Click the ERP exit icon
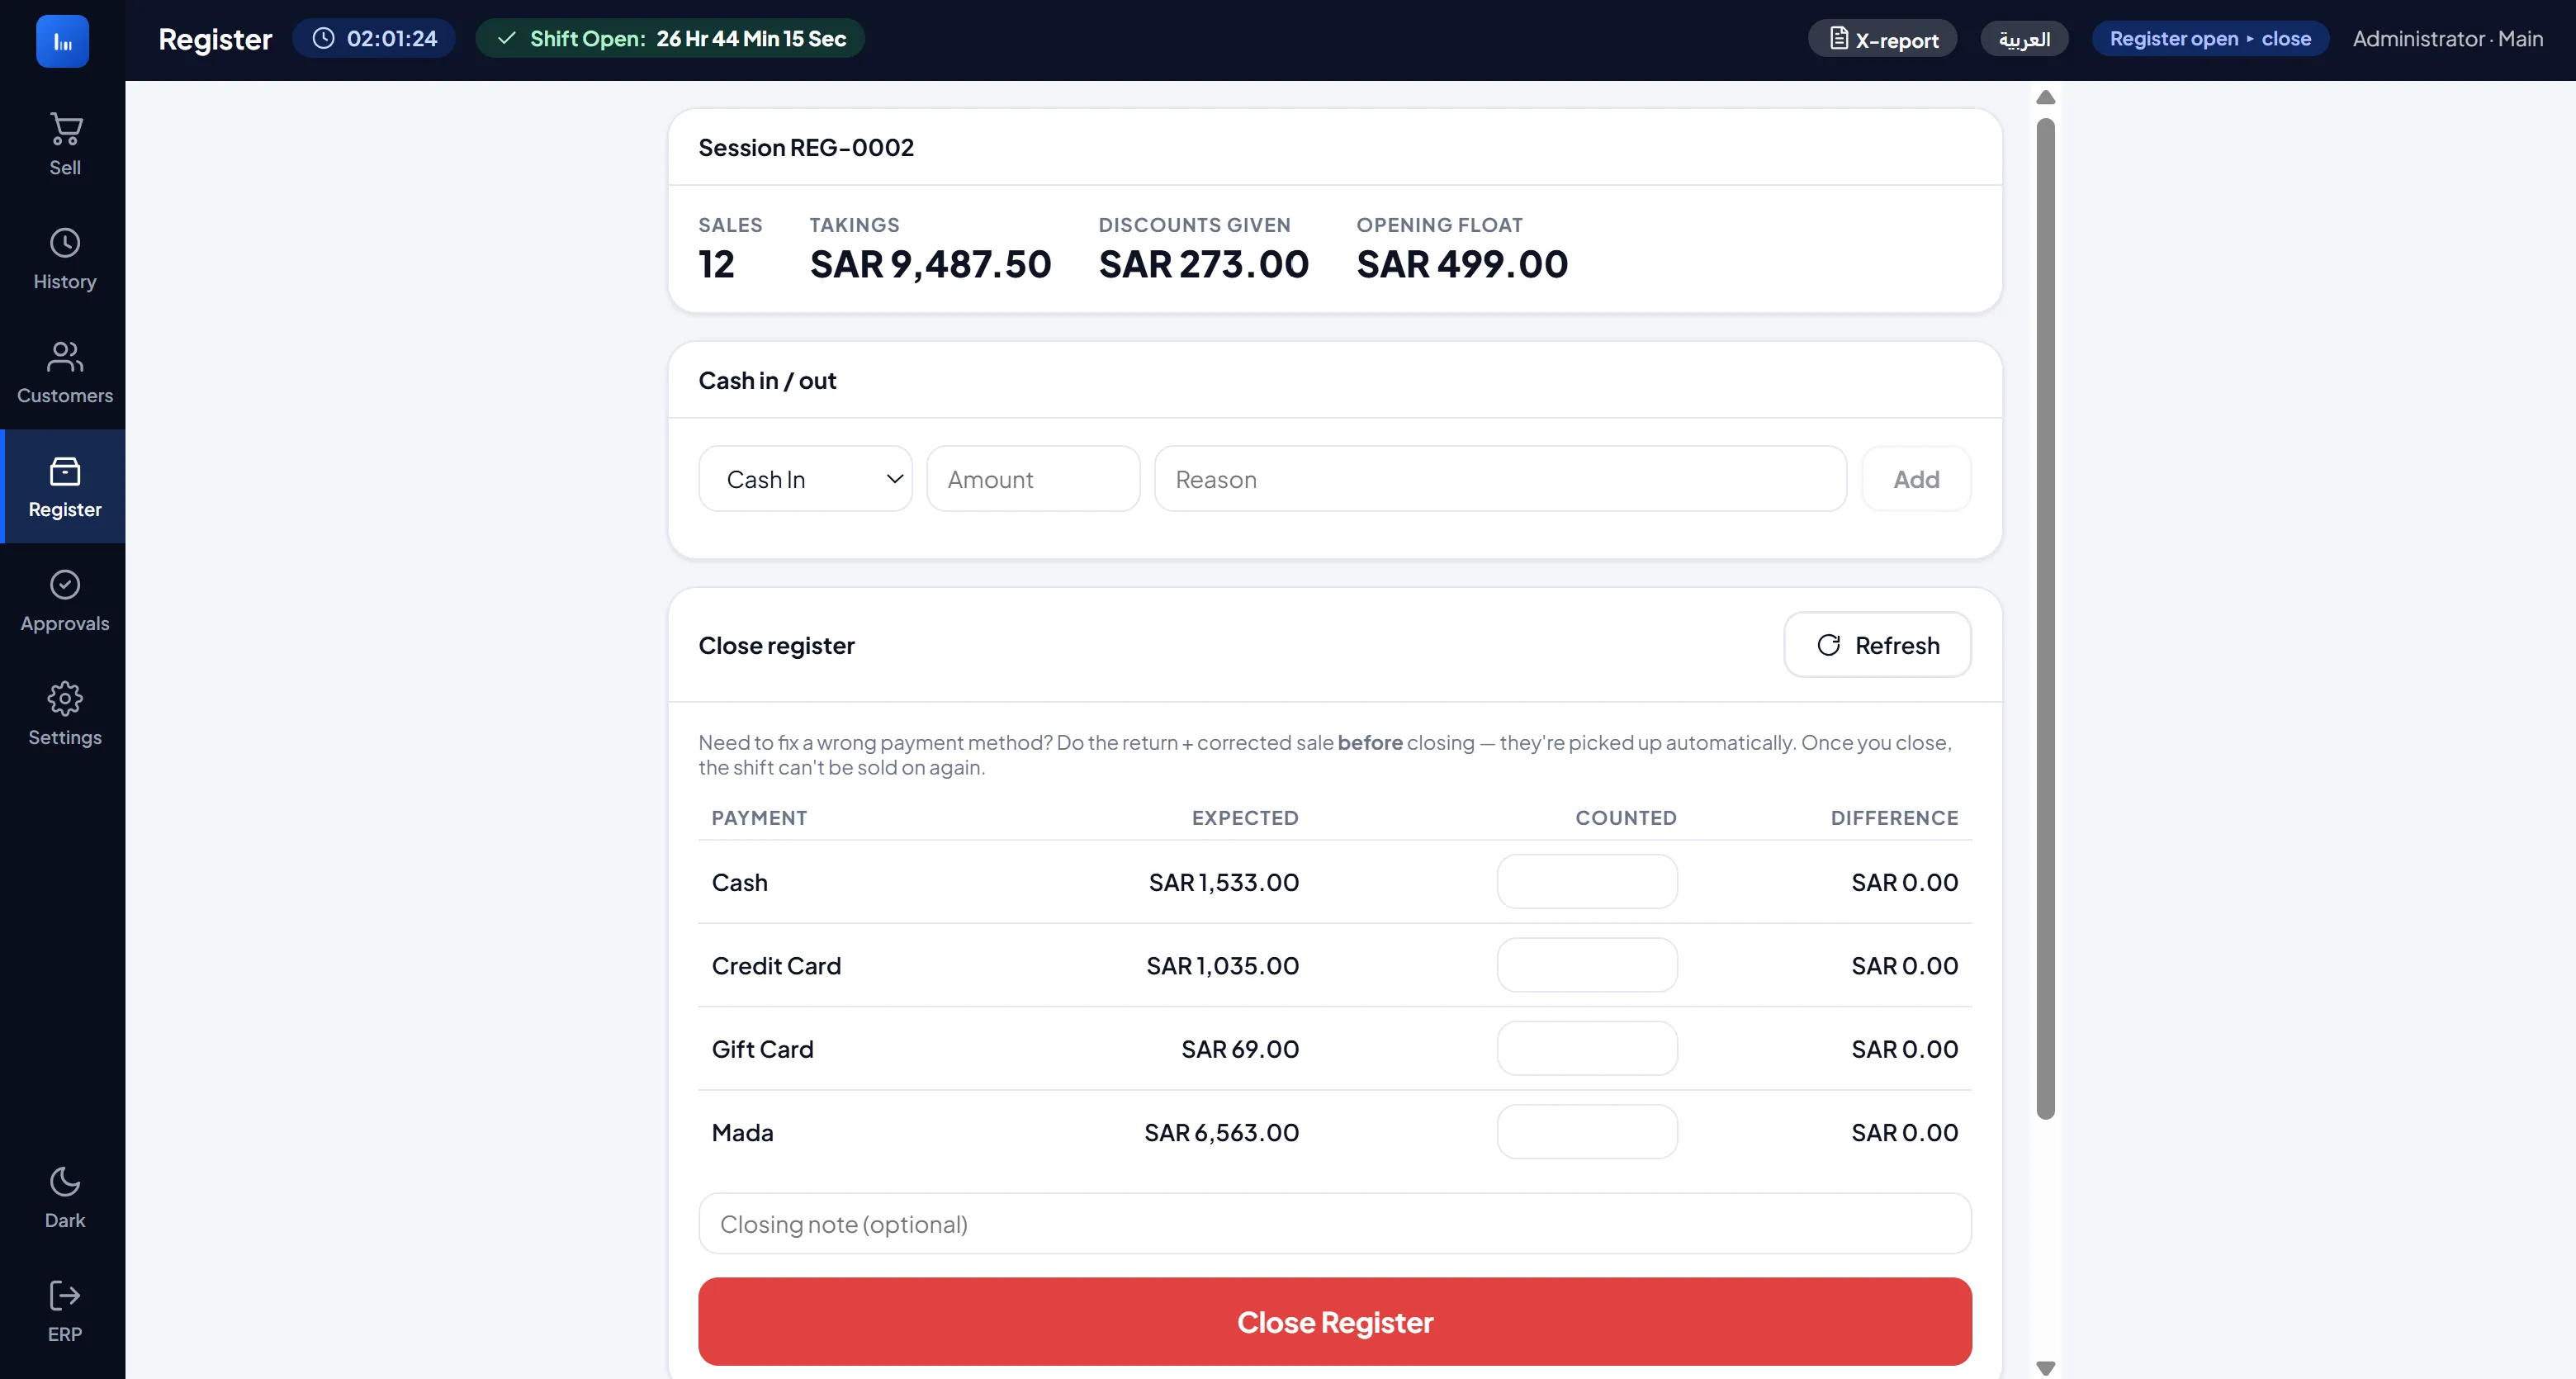2576x1379 pixels. (x=65, y=1295)
